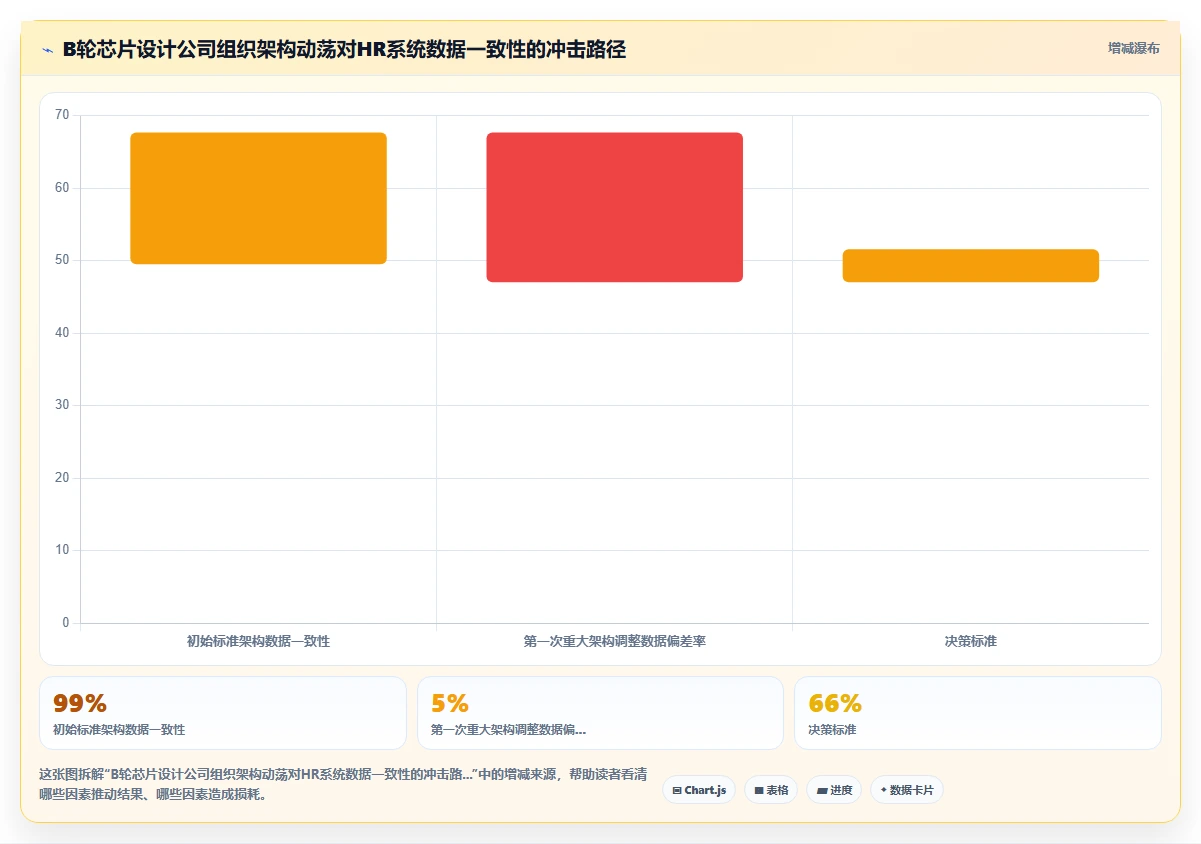Click the y-axis value 70
1201x844 pixels.
[x=62, y=115]
